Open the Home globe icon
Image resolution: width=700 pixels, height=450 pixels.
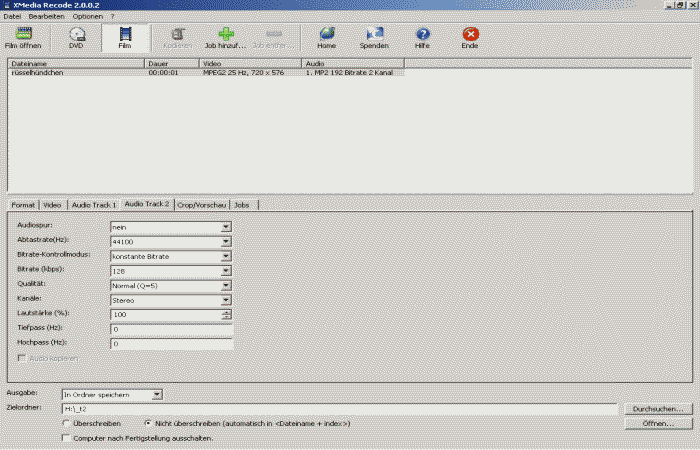[326, 35]
